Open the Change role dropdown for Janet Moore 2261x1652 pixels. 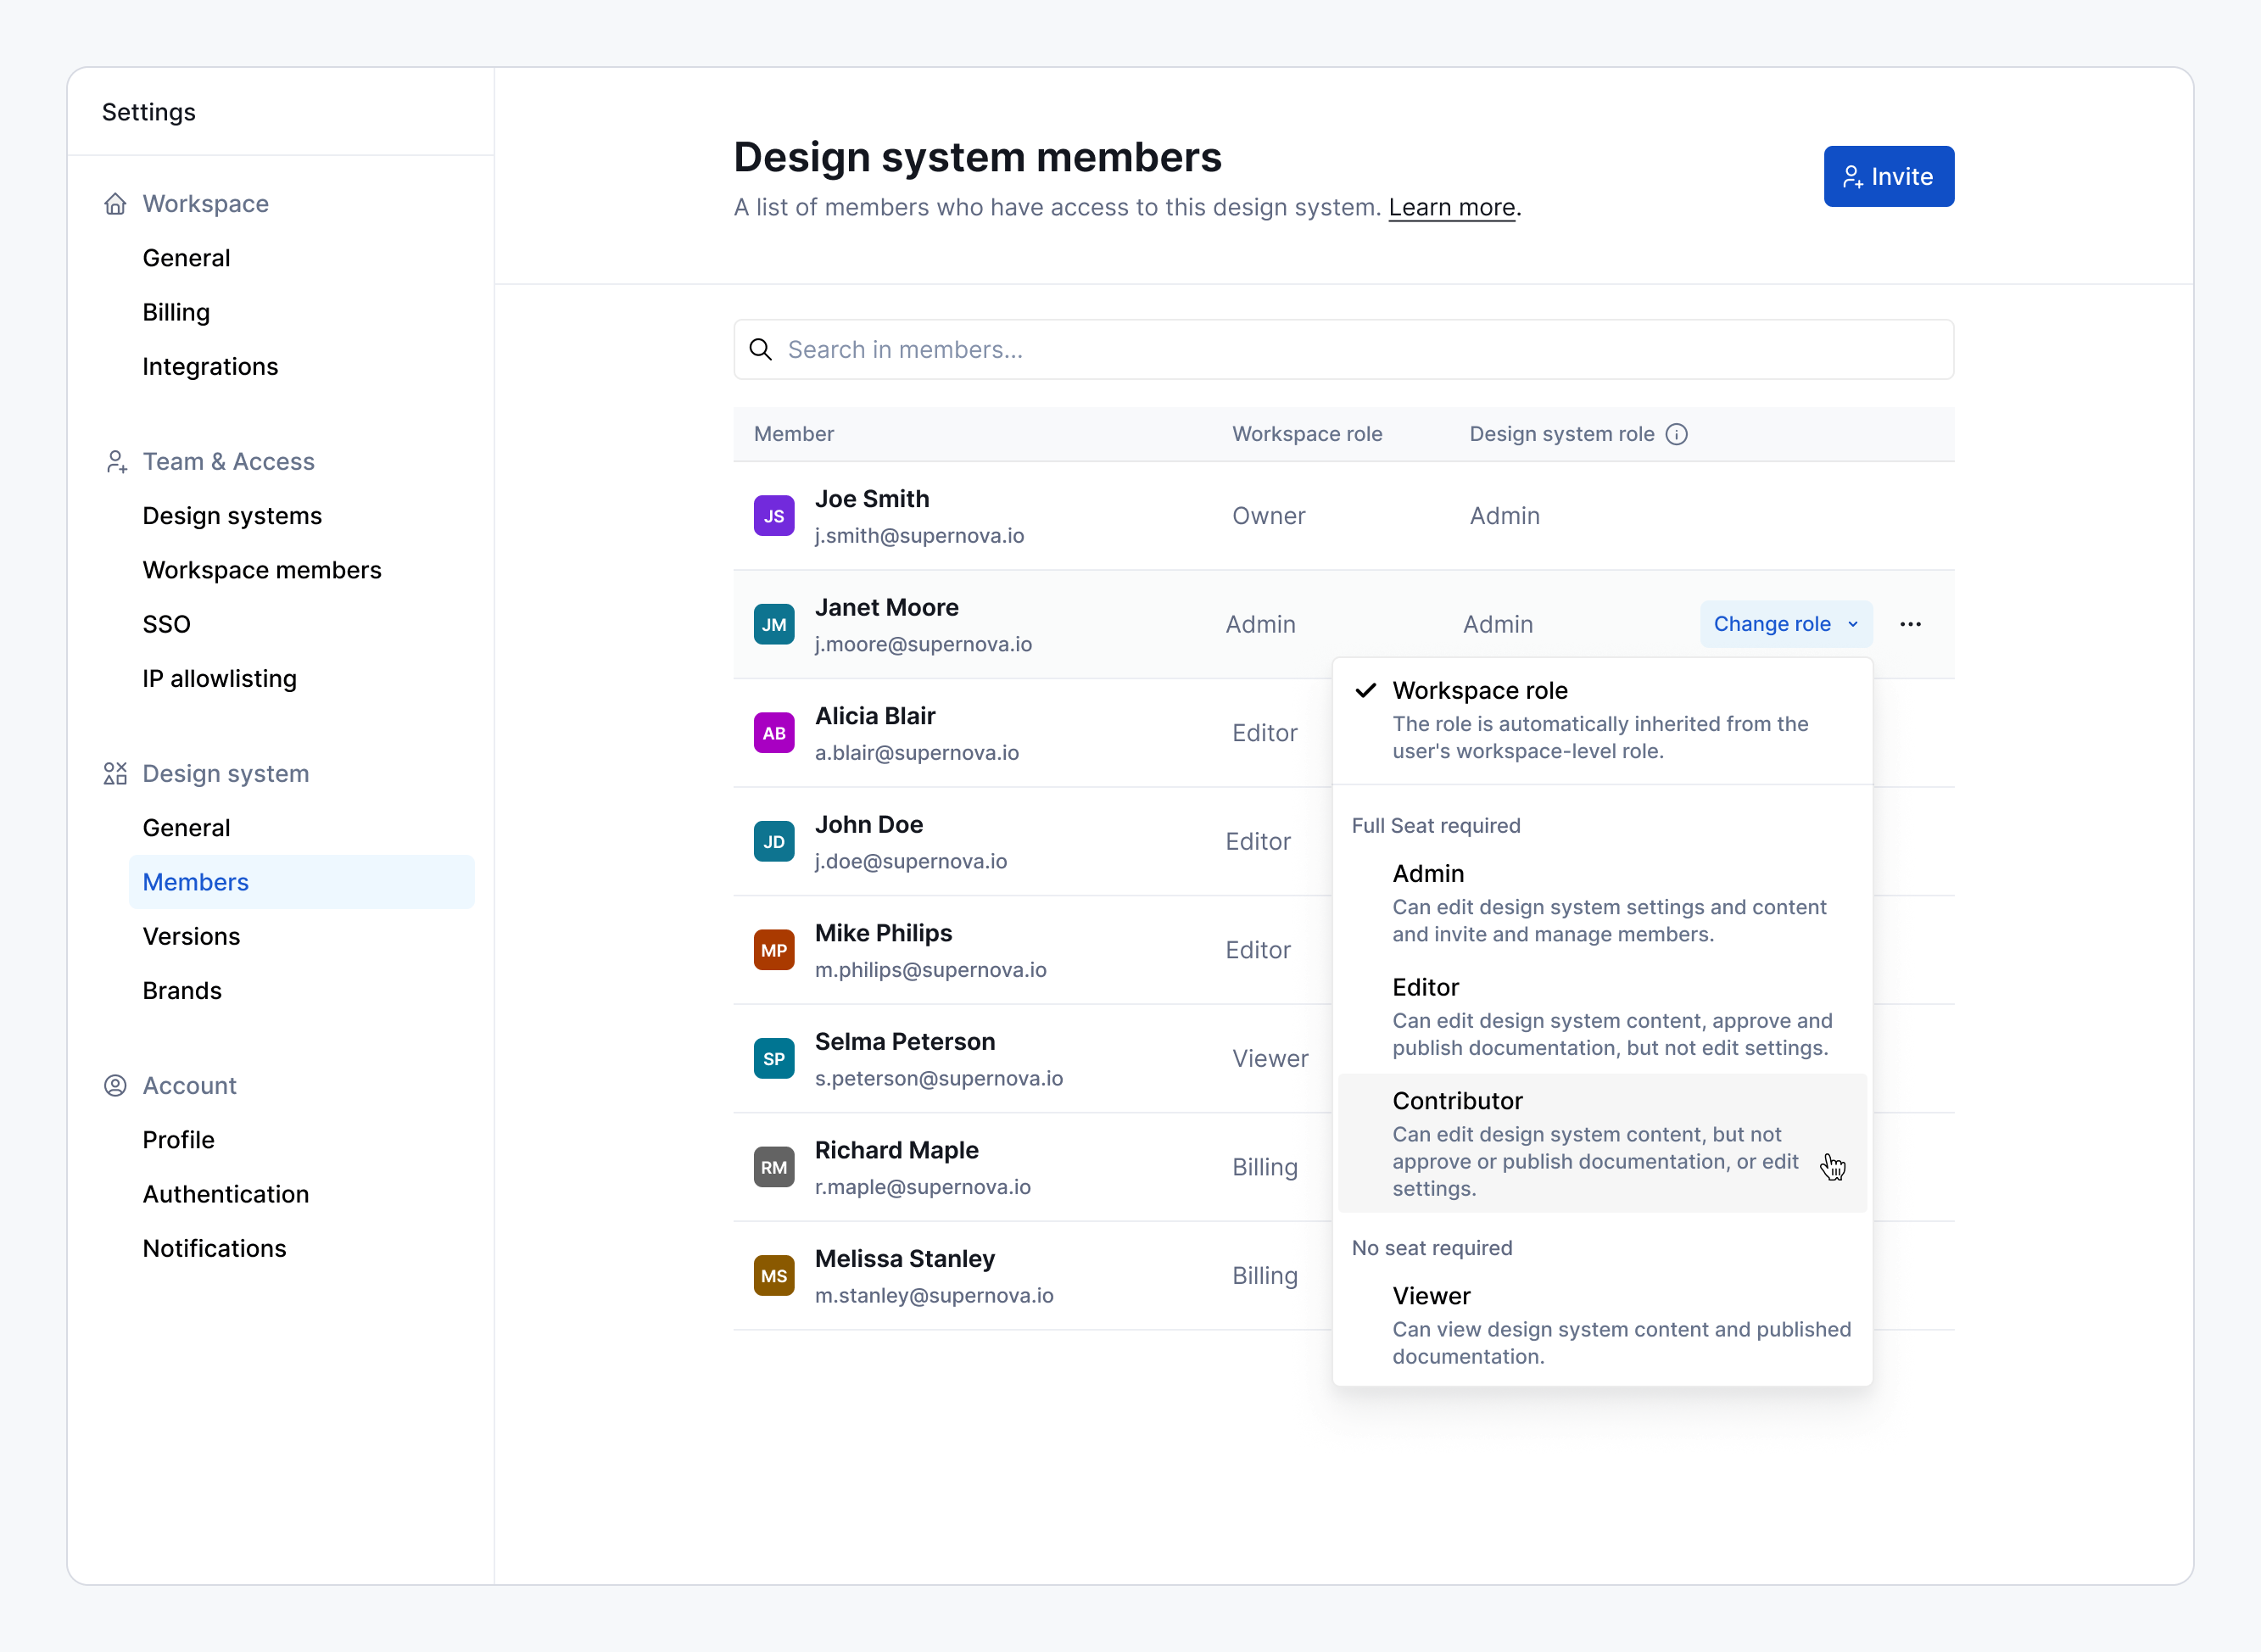click(1786, 624)
